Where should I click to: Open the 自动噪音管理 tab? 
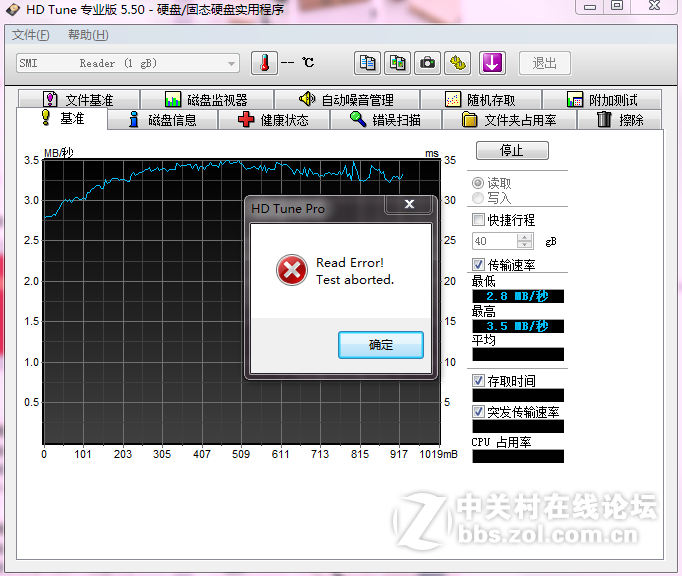click(347, 100)
